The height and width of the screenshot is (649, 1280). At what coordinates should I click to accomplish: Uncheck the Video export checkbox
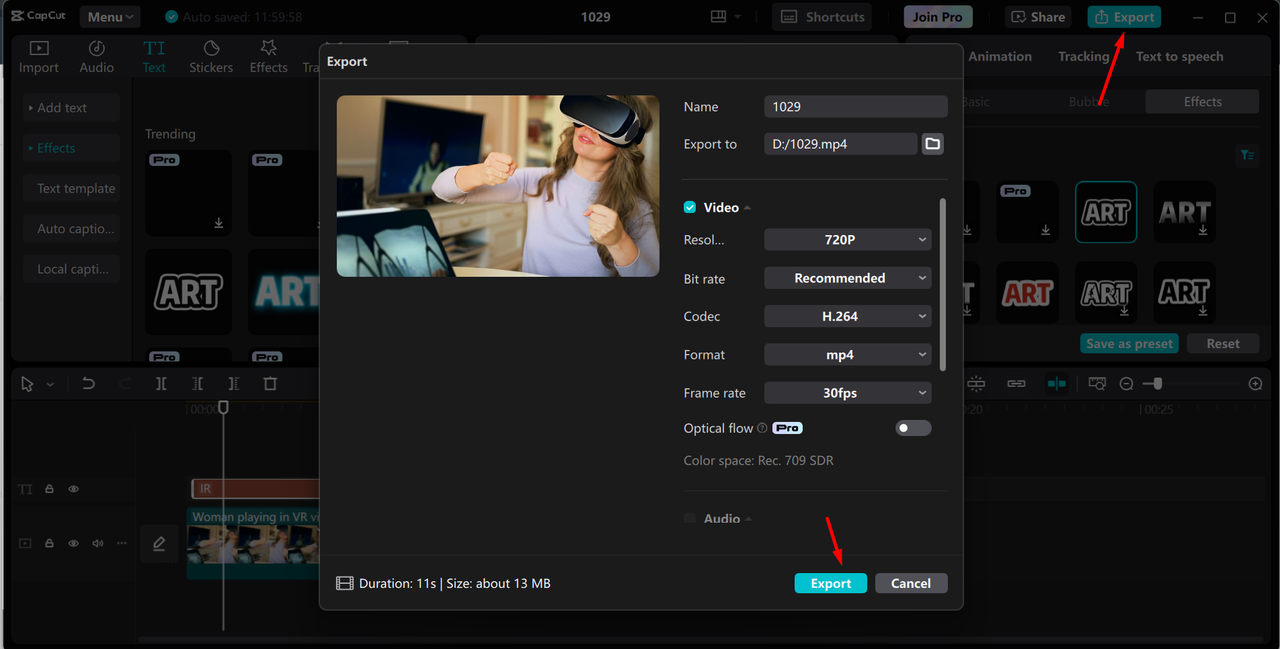[690, 207]
